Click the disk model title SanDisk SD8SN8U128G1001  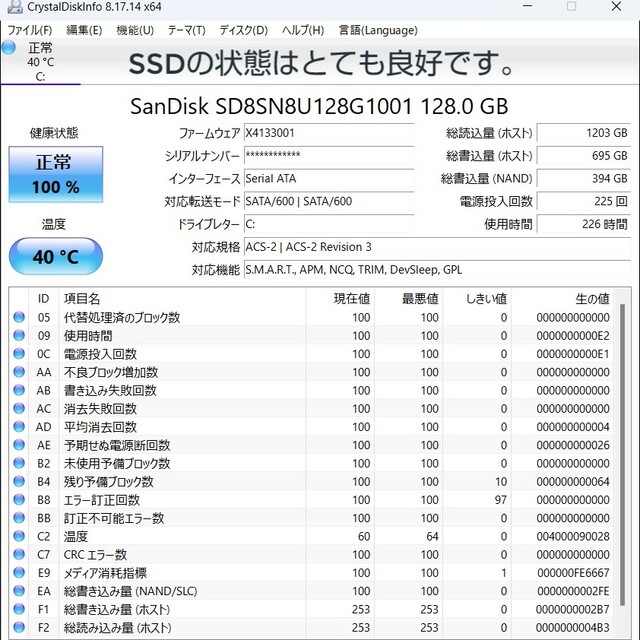coord(319,106)
